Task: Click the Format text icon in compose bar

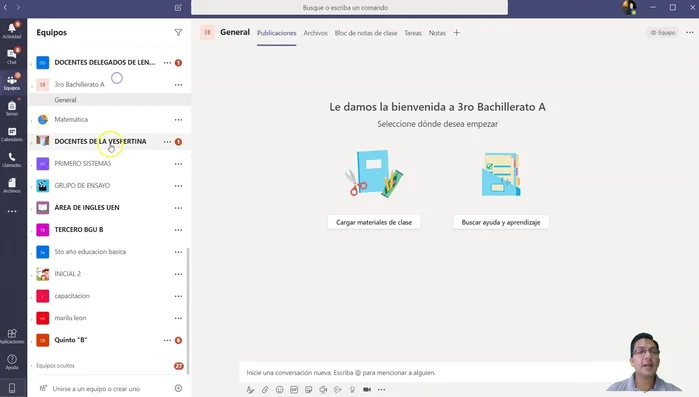Action: [250, 389]
